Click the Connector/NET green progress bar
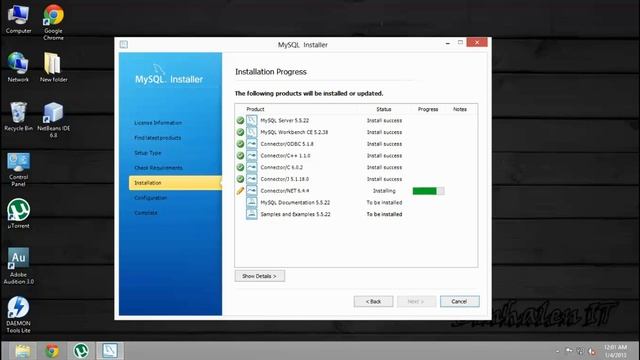The width and height of the screenshot is (640, 360). tap(429, 191)
